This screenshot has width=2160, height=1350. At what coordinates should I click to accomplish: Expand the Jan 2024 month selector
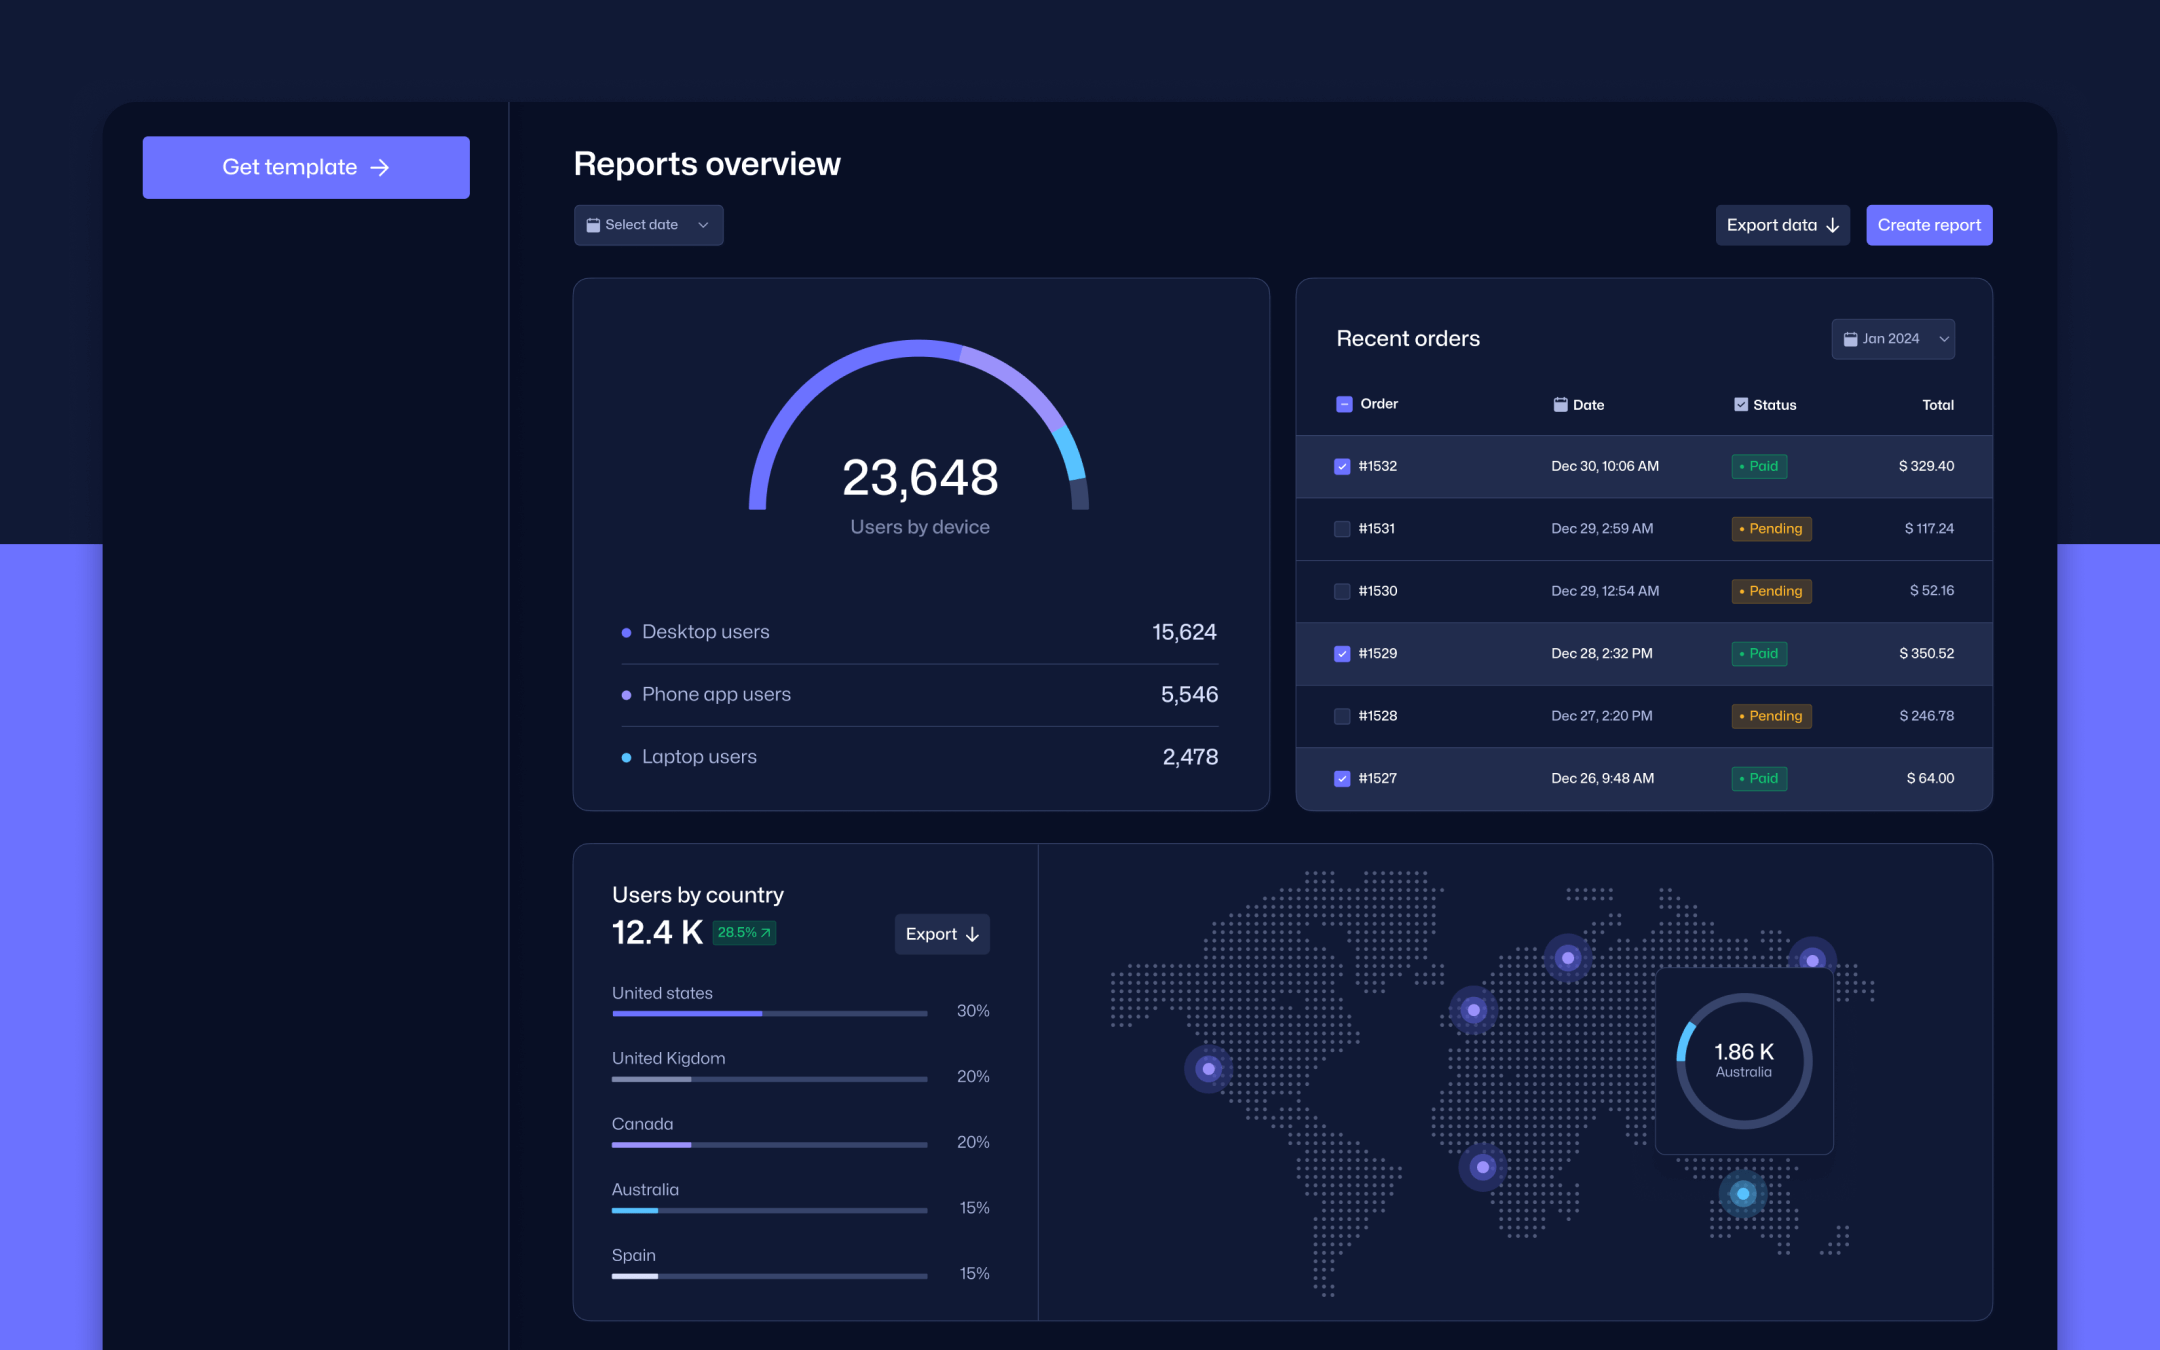click(1892, 339)
